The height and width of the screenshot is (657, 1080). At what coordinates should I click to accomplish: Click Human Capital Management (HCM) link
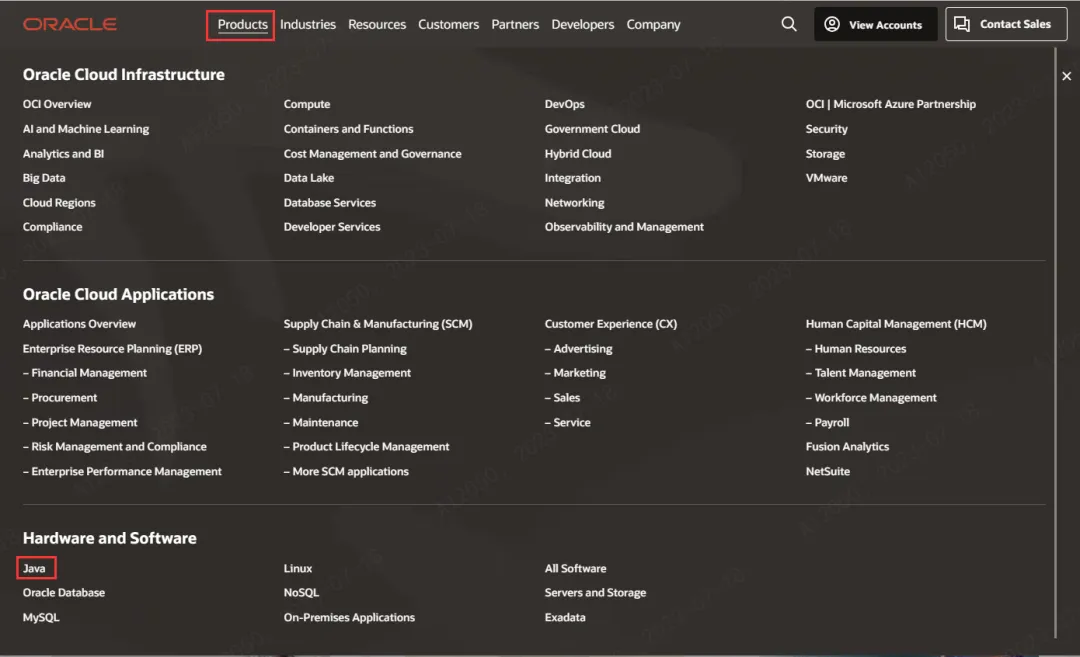click(896, 324)
